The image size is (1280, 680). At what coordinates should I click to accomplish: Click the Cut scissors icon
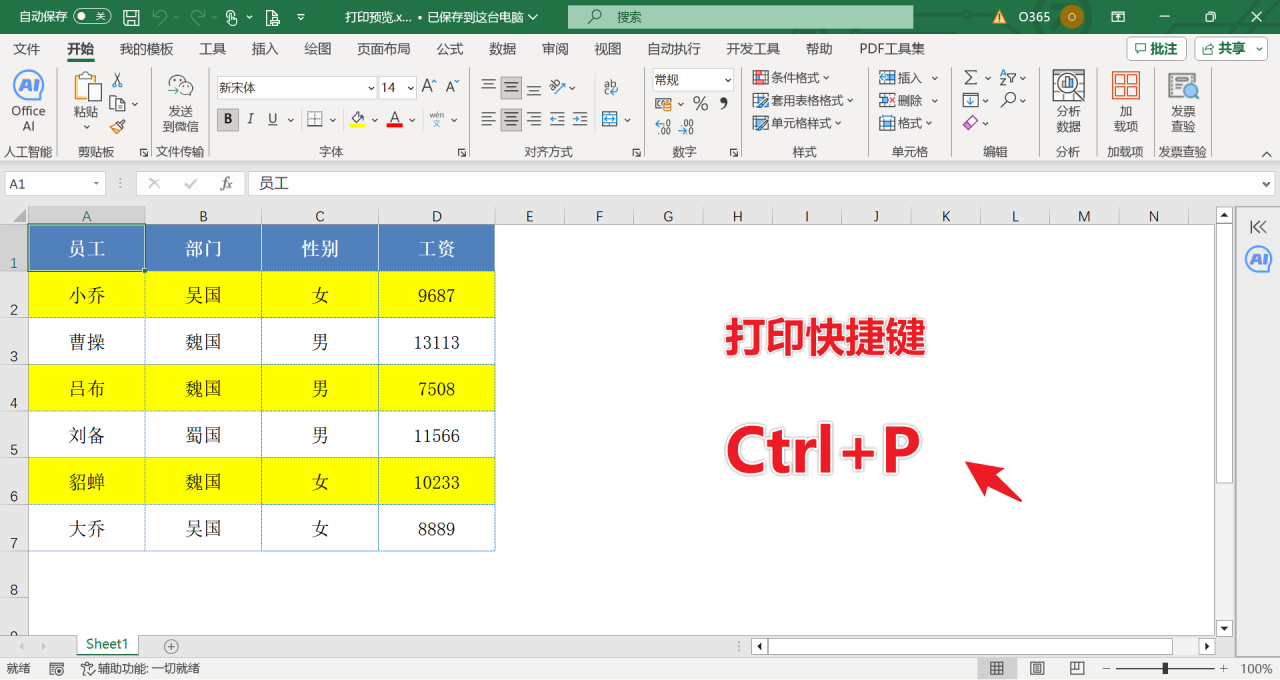click(117, 81)
